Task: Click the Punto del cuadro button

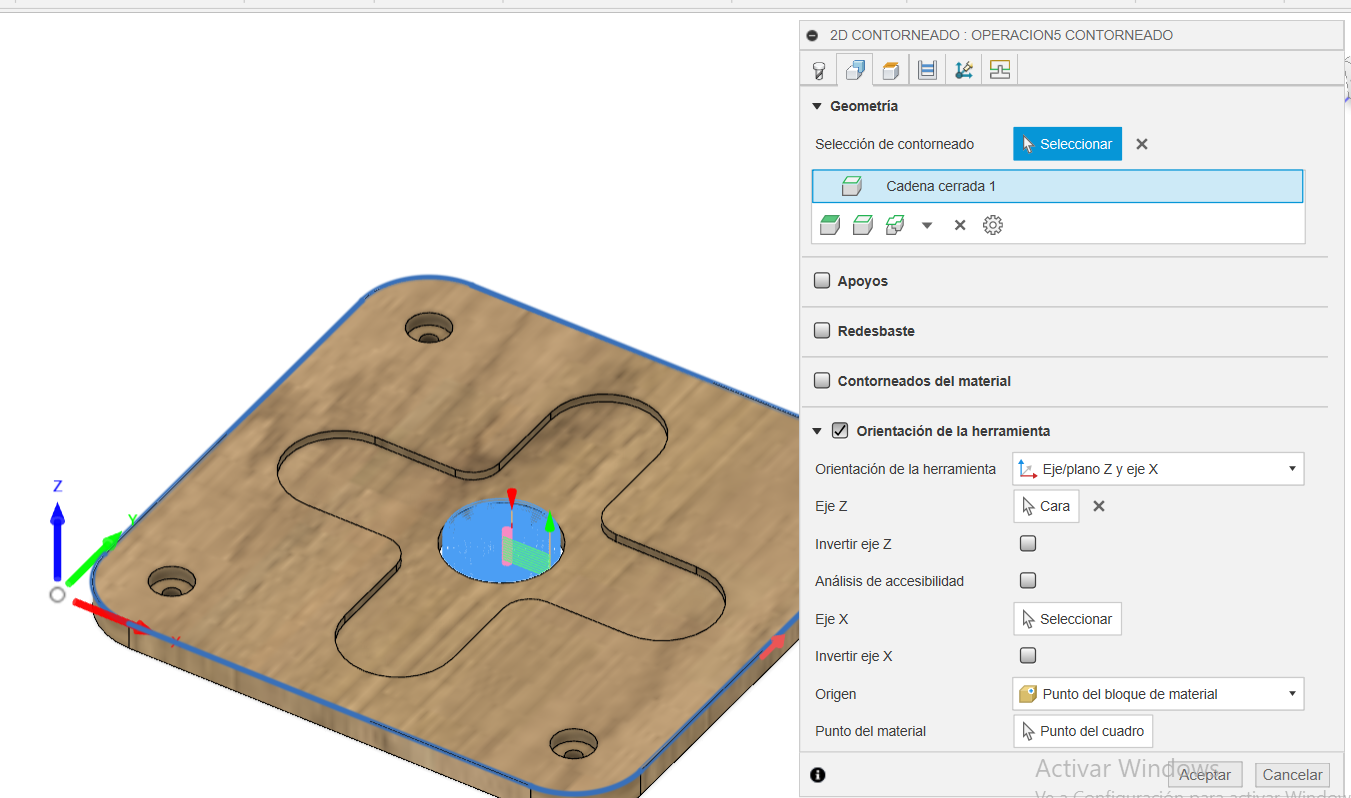Action: (1083, 731)
